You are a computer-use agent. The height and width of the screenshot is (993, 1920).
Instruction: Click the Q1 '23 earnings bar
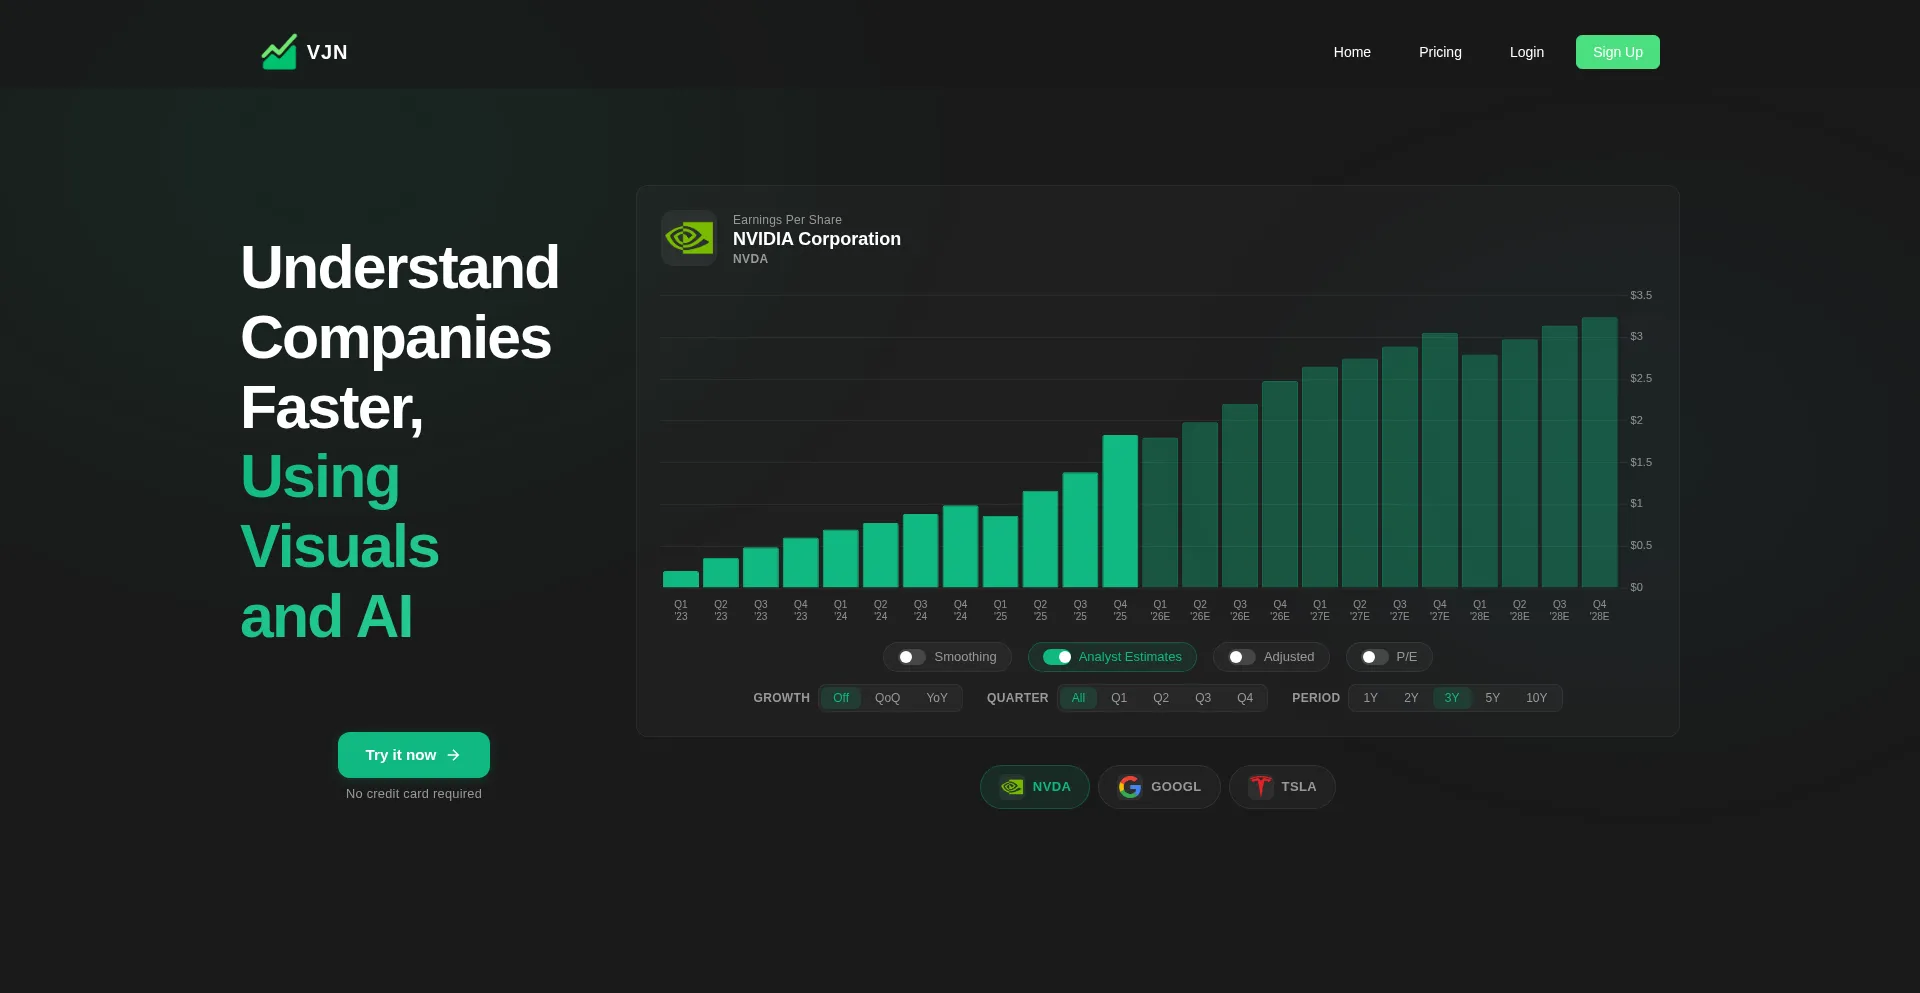point(681,579)
